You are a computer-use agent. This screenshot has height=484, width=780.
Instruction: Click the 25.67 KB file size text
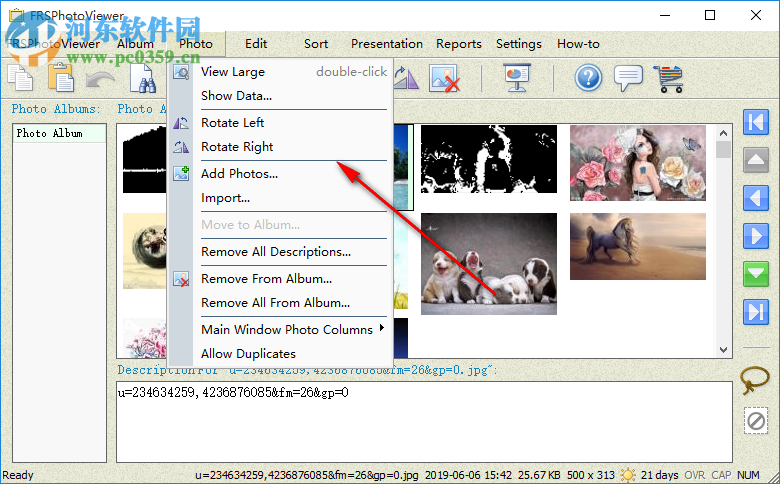click(x=539, y=475)
